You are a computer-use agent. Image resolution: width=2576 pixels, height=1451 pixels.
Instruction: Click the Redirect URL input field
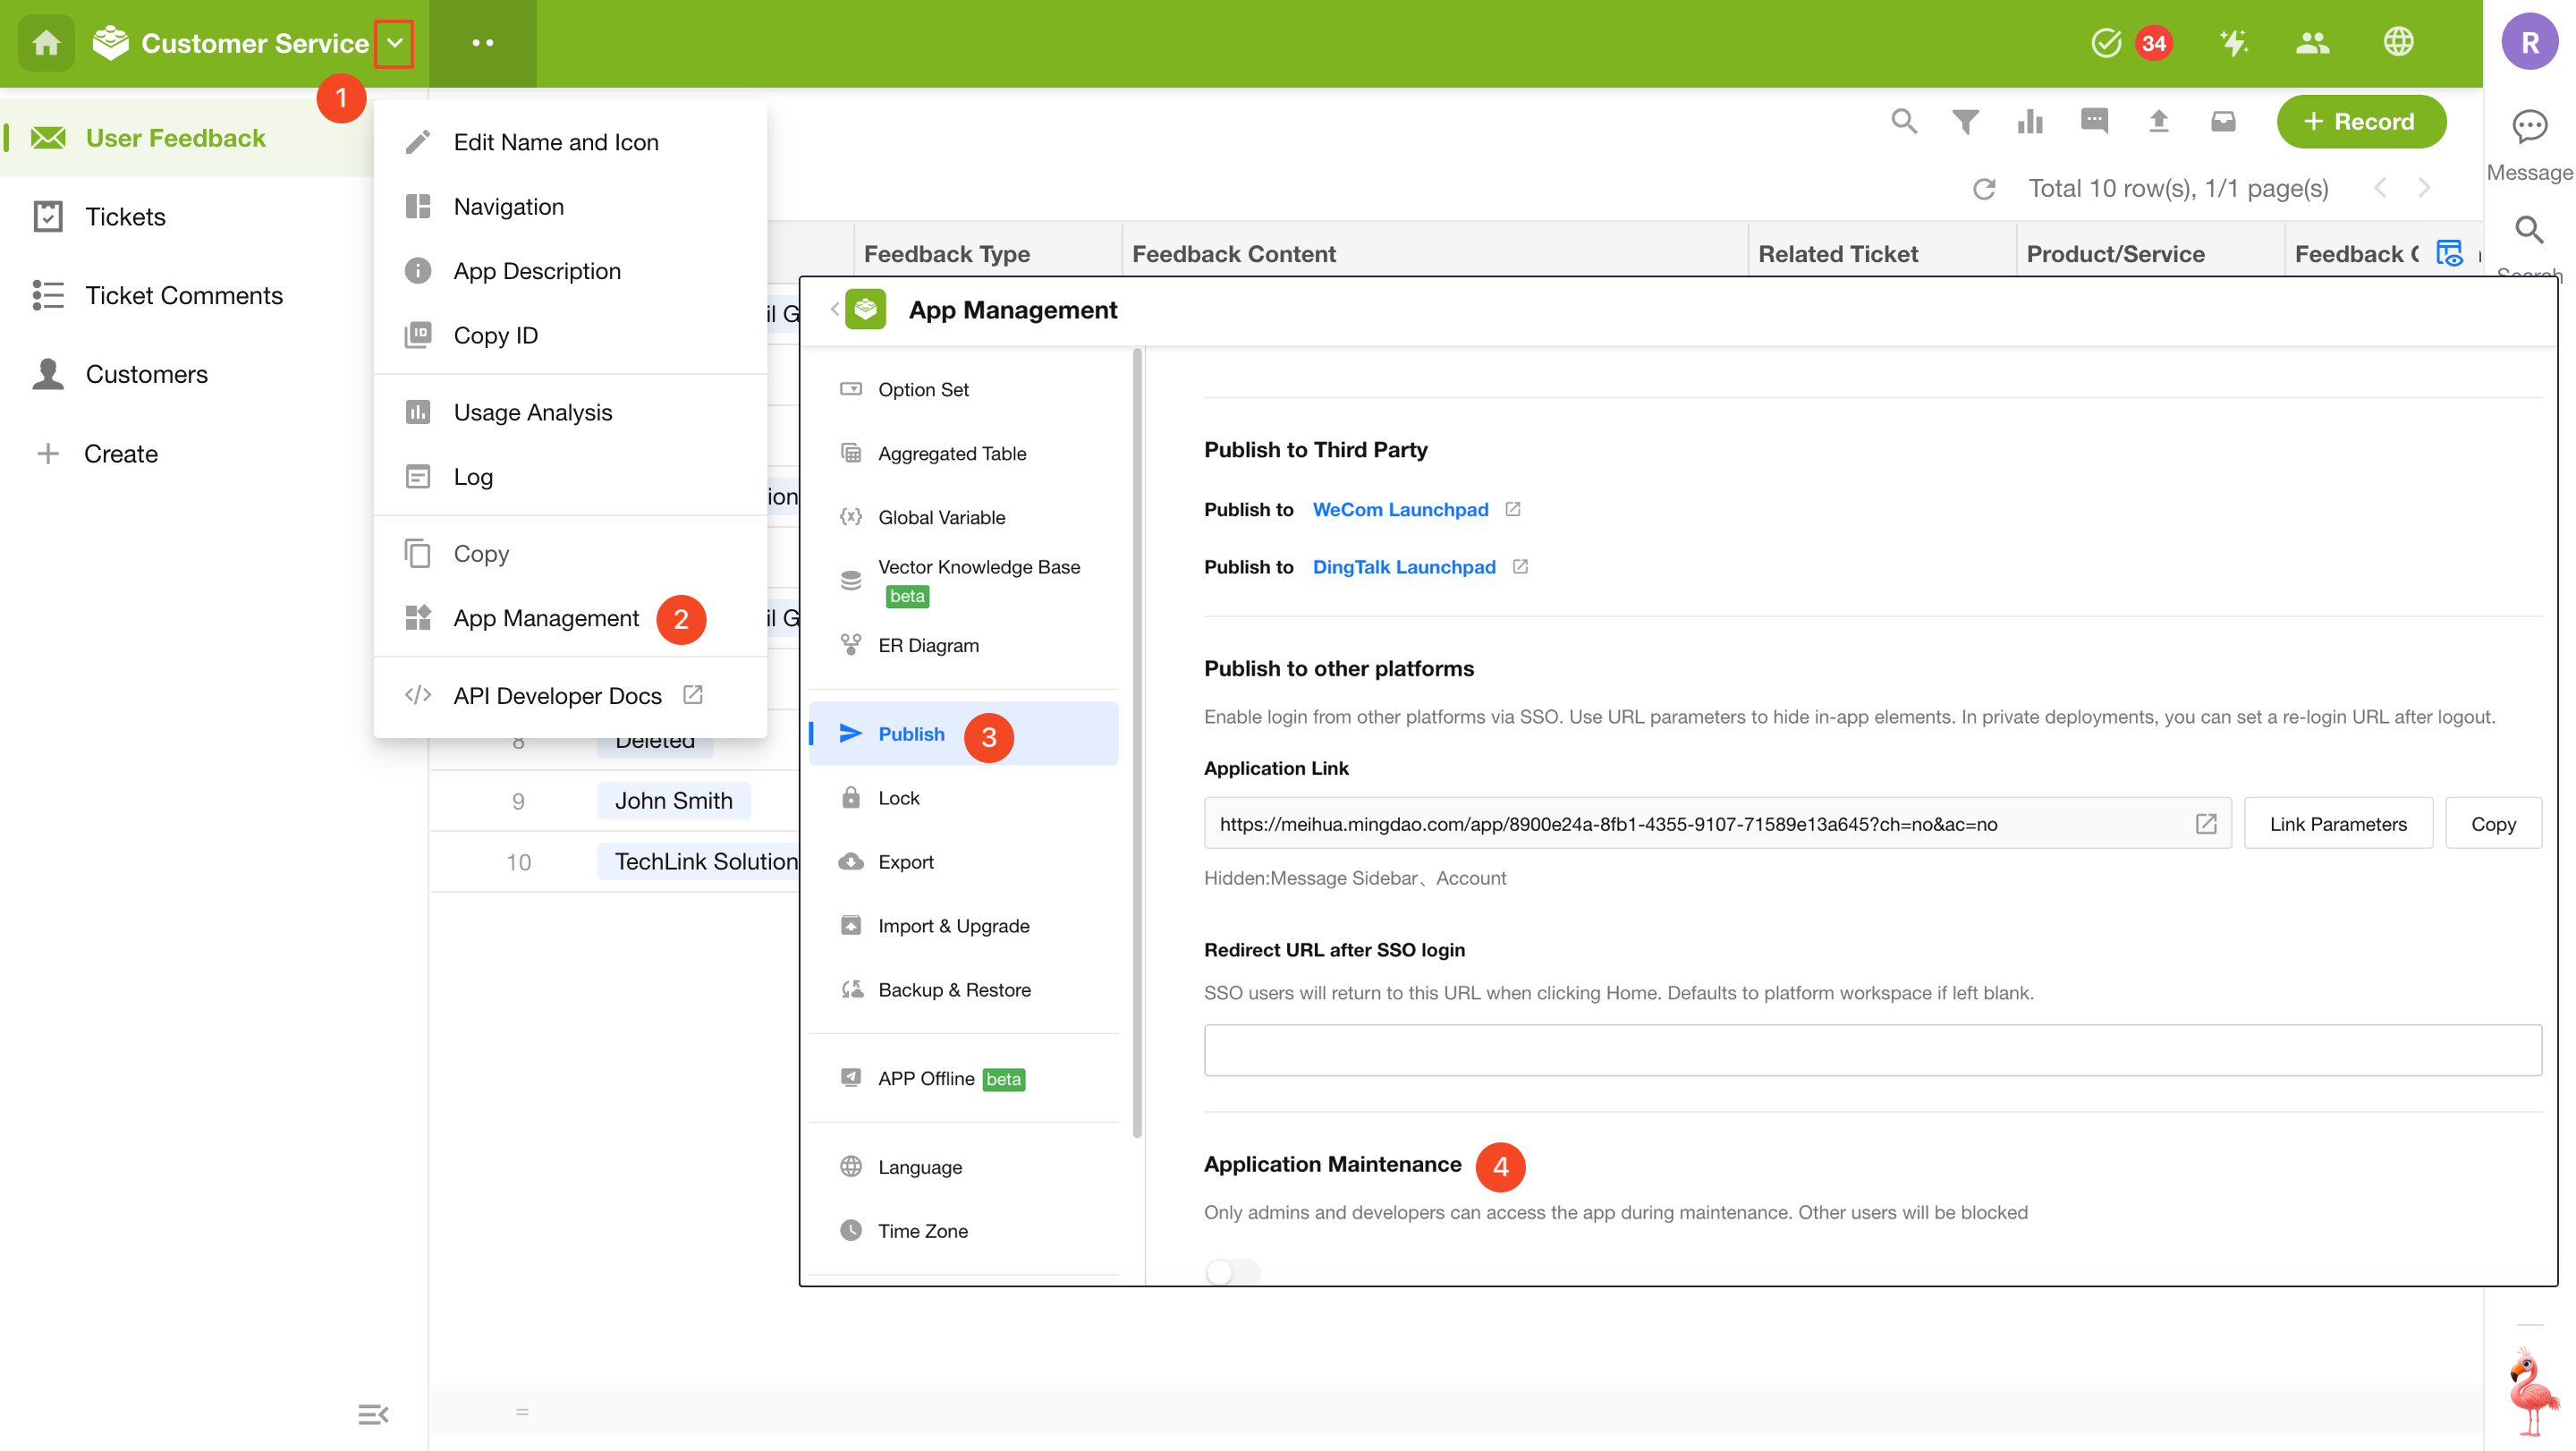(1871, 1050)
